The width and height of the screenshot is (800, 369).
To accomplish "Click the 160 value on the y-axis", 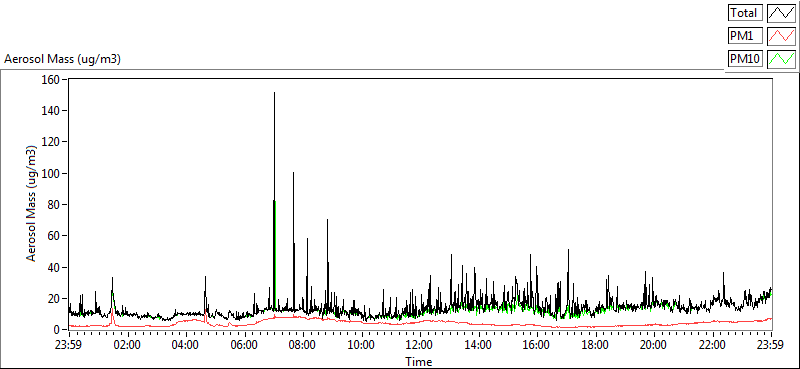I will tap(53, 79).
